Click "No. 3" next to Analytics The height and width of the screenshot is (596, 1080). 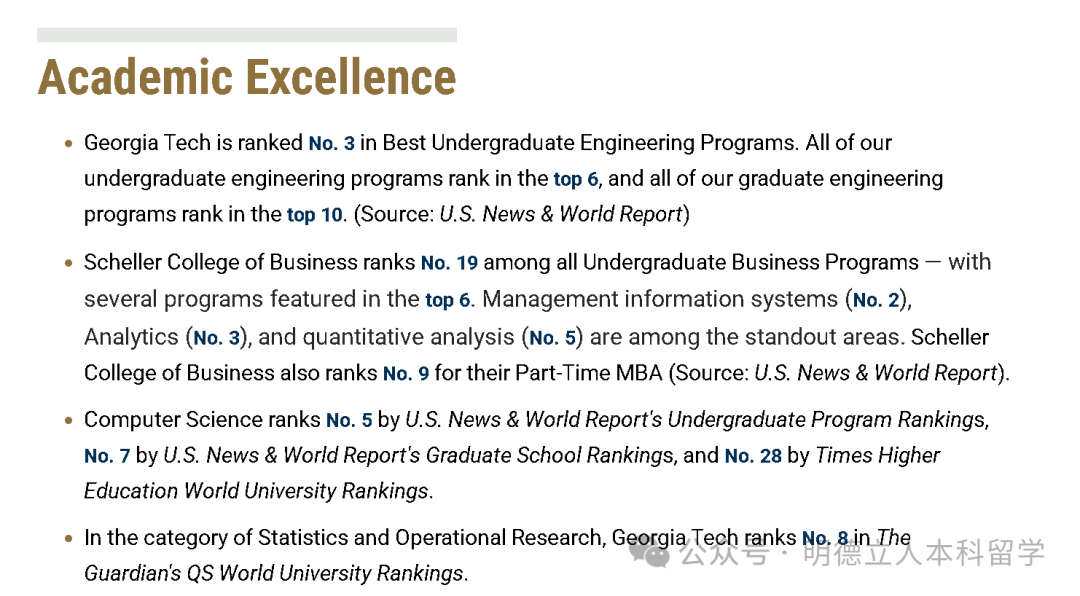[x=216, y=338]
